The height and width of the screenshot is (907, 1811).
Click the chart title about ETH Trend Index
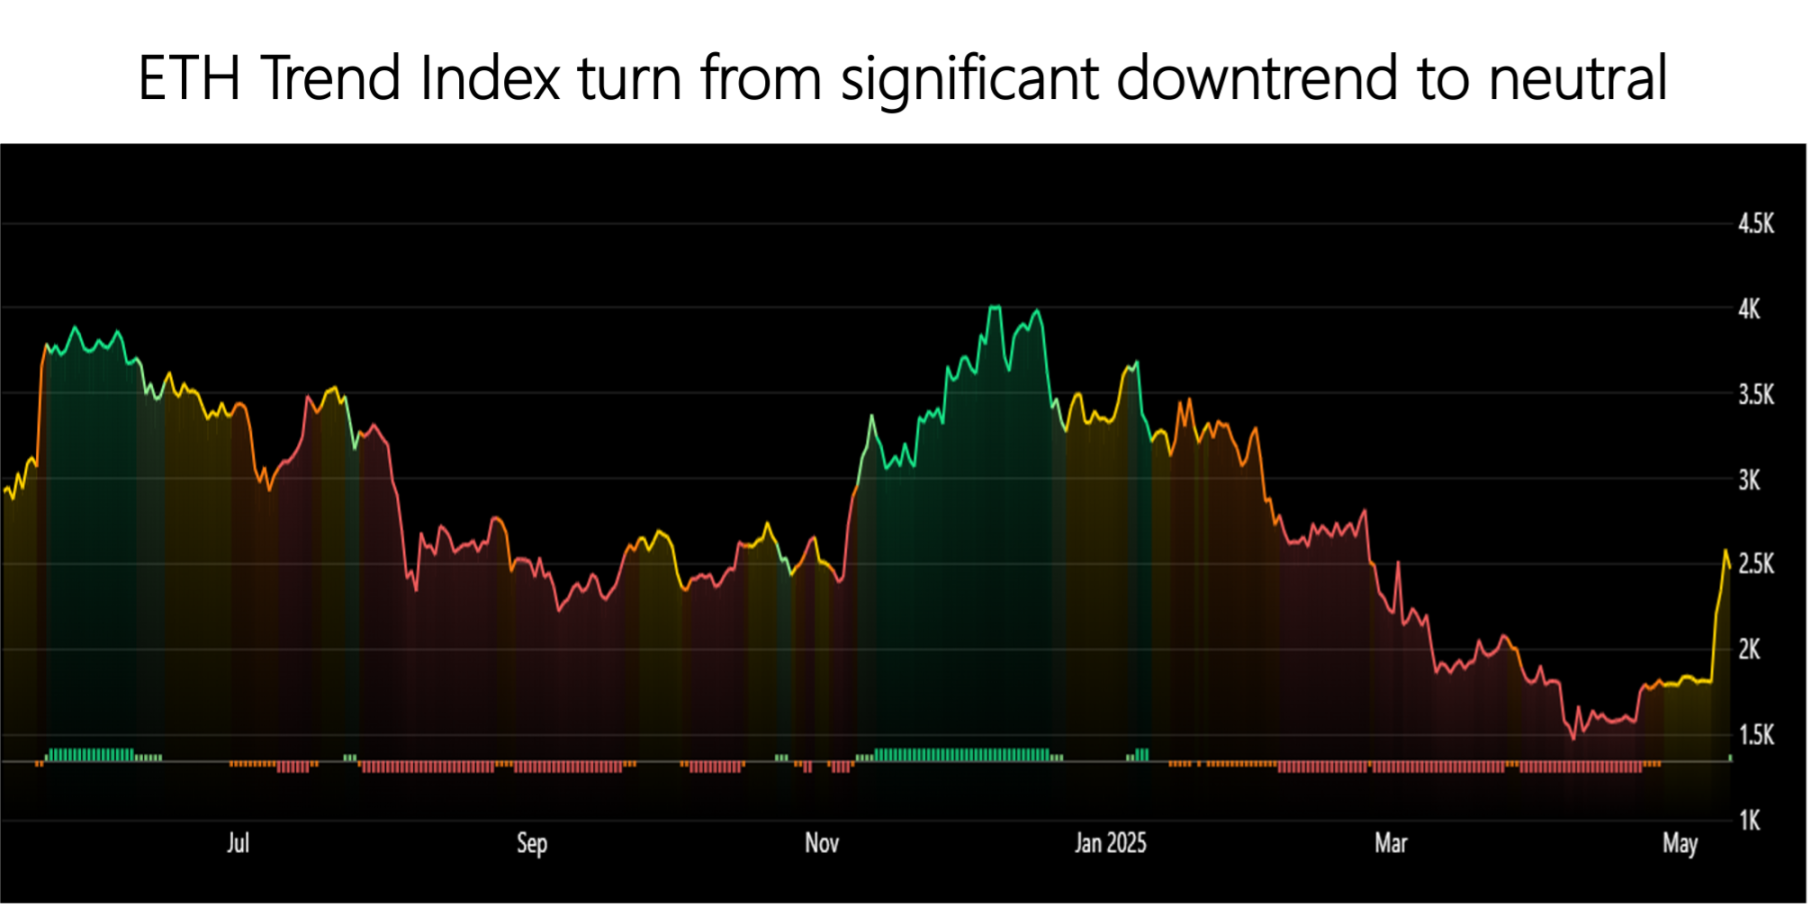(x=903, y=79)
